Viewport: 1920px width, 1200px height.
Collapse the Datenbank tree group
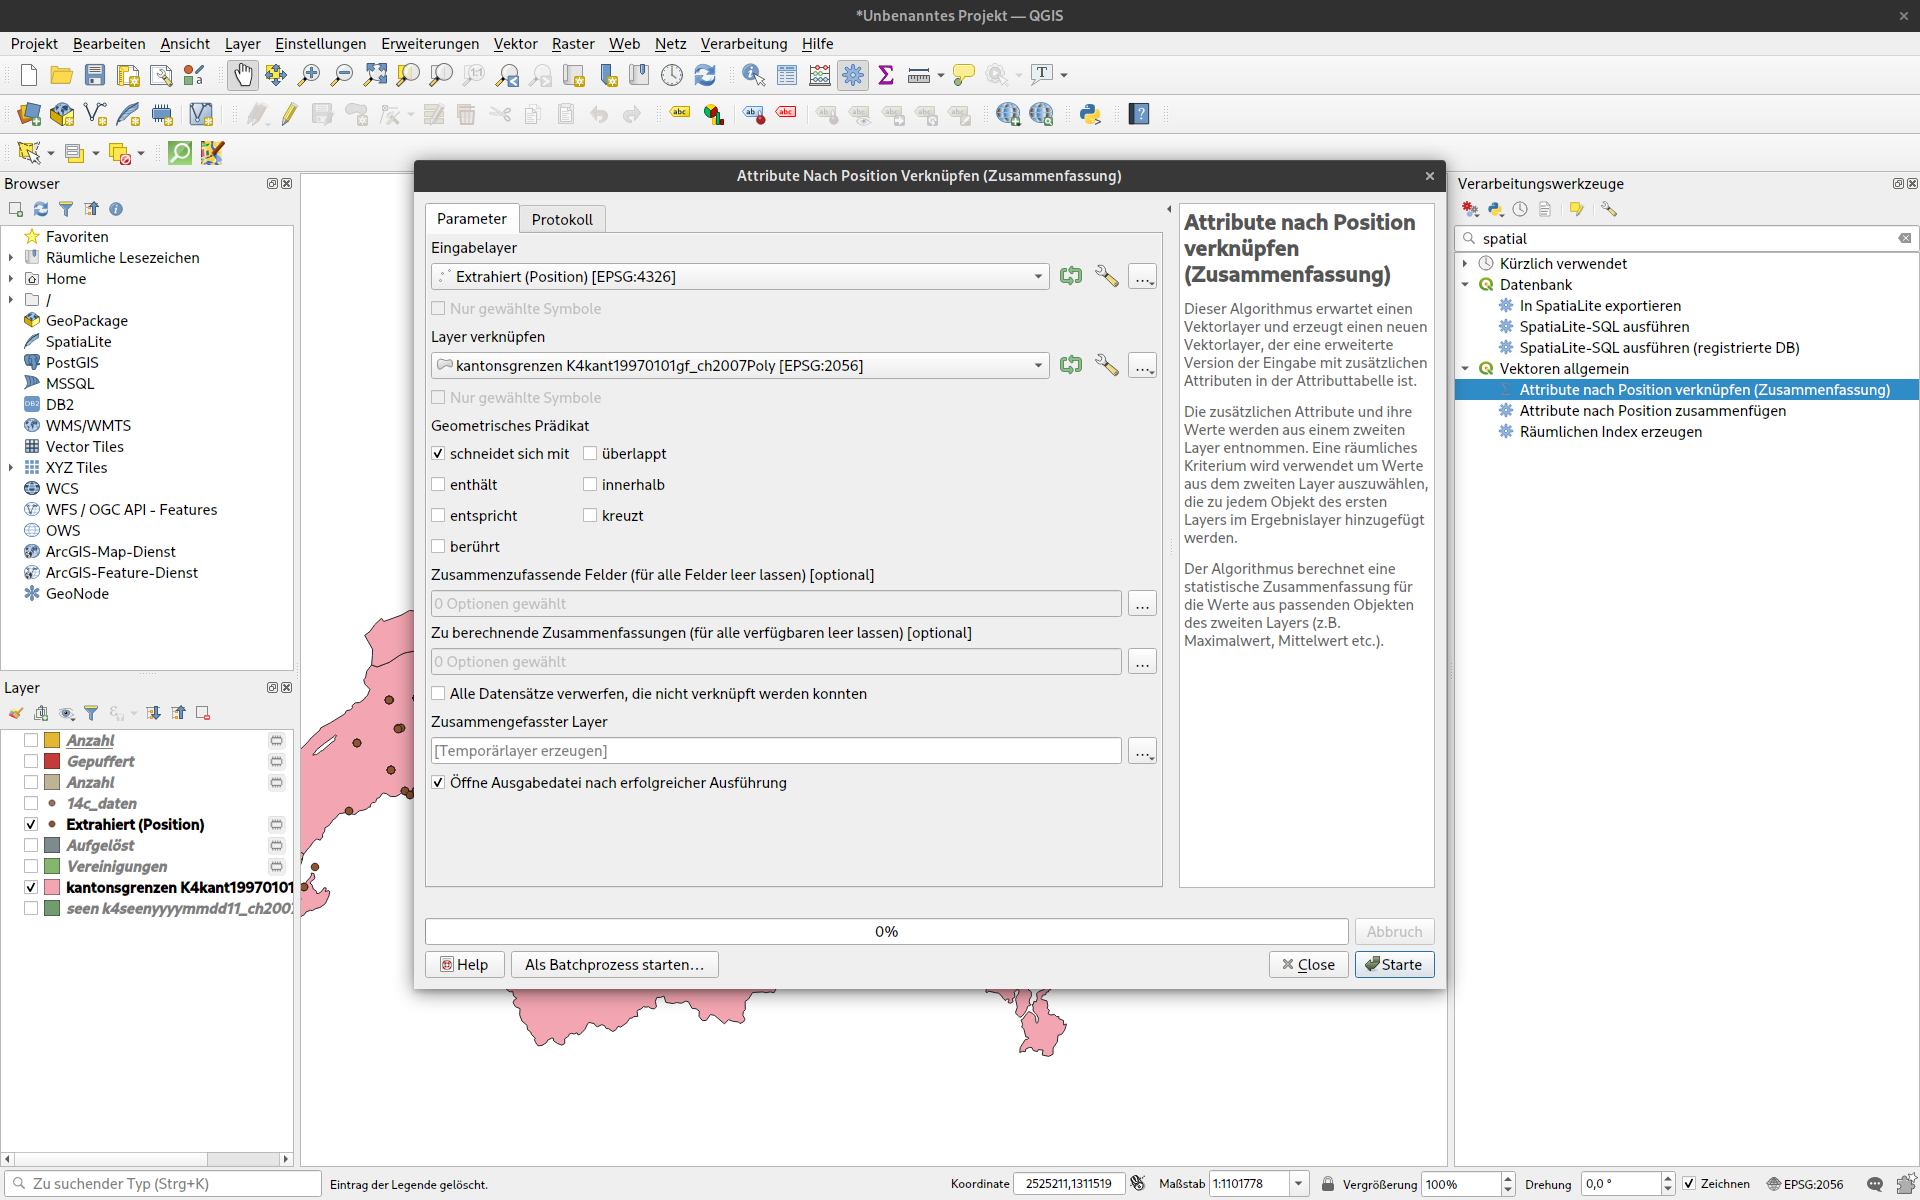[x=1466, y=285]
